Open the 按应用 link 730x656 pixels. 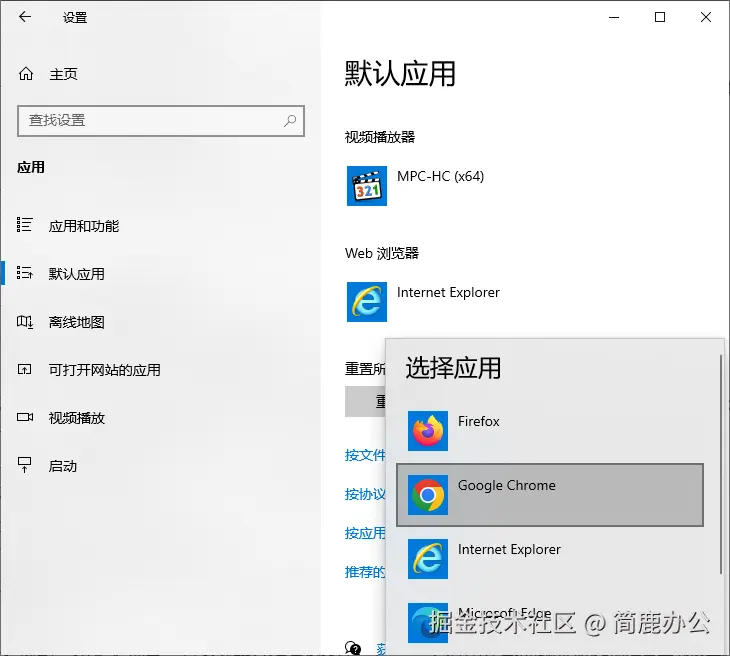coord(365,533)
